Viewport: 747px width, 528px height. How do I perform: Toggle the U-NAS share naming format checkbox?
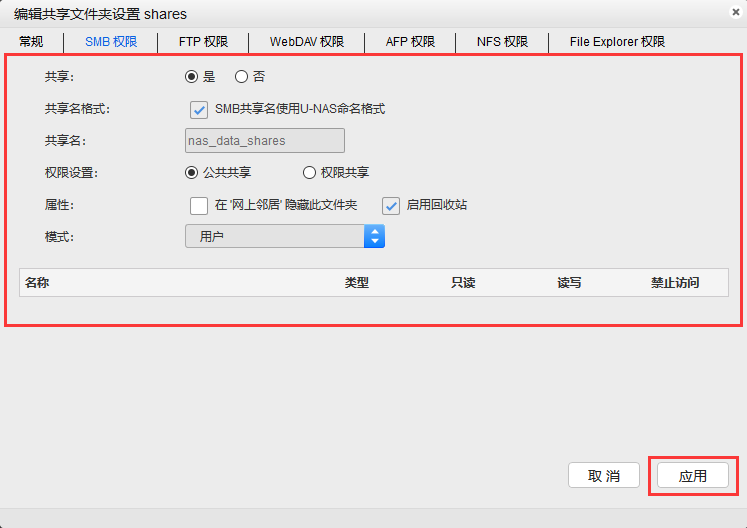coord(199,109)
